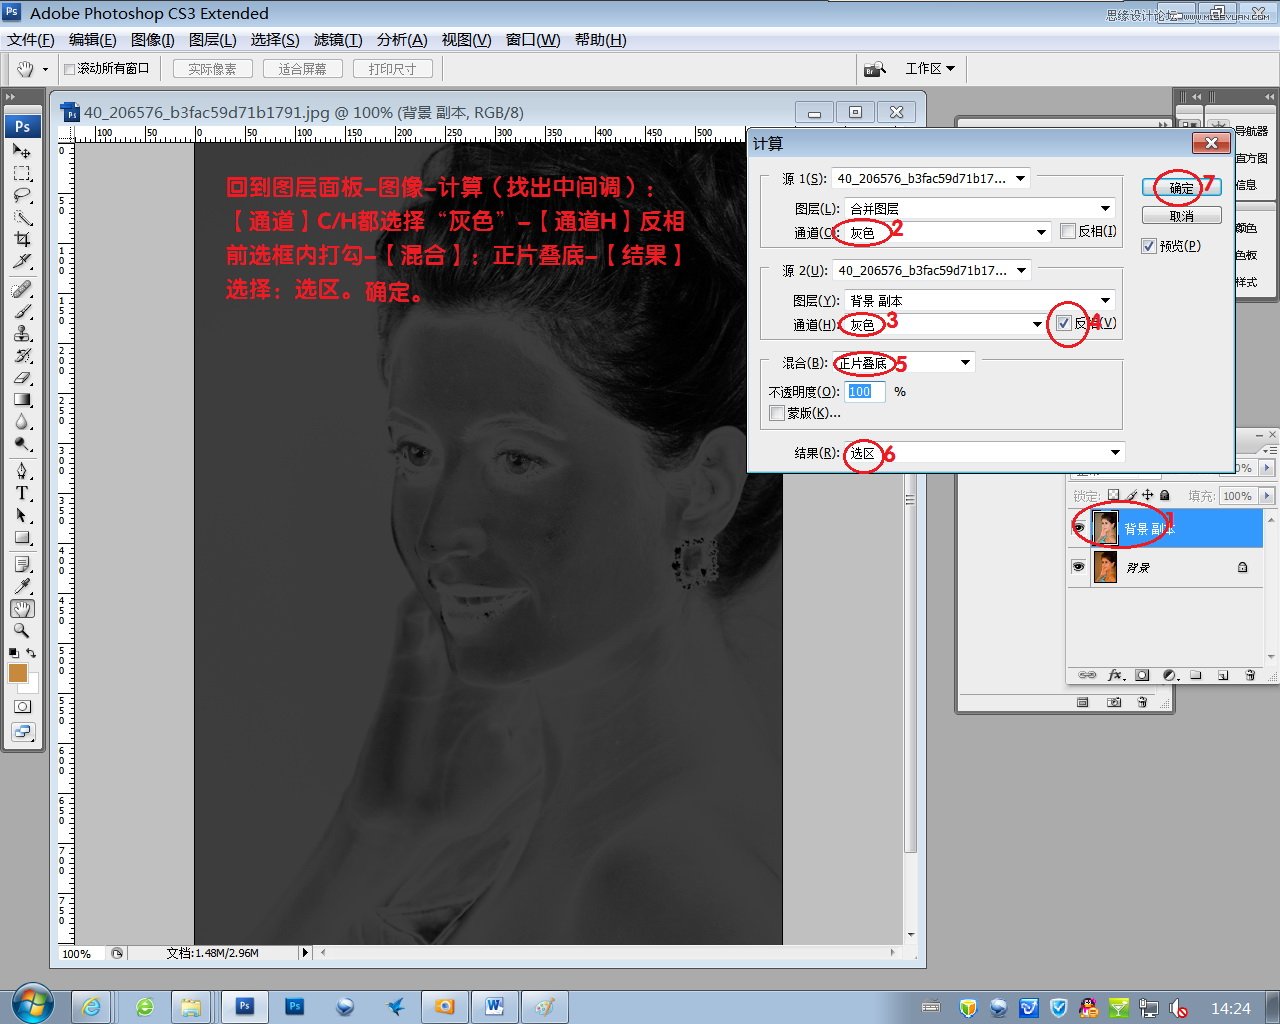The image size is (1280, 1024).
Task: Confirm the dialog with 确定
Action: (1180, 187)
